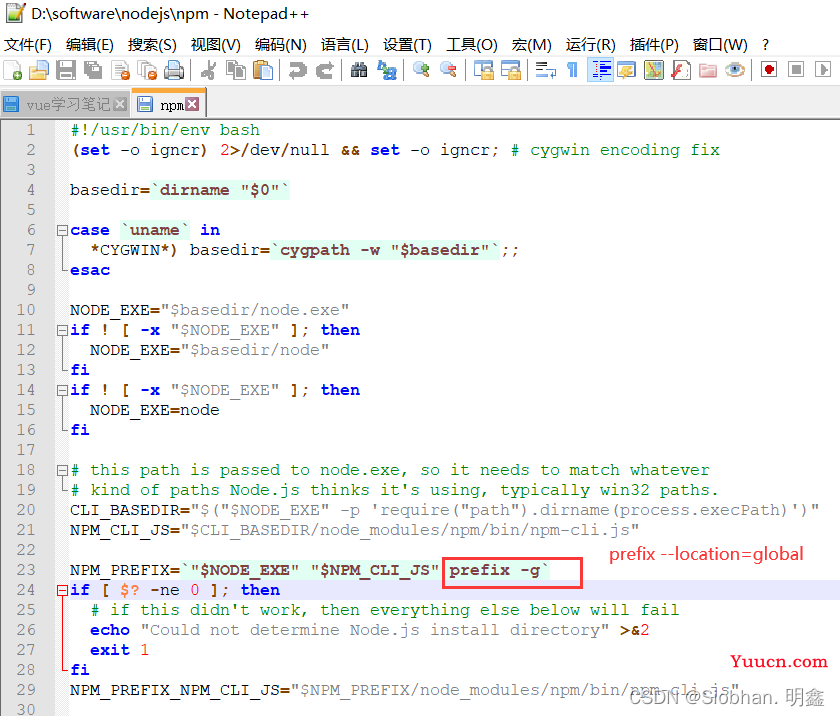Stop macro recording square icon

796,70
